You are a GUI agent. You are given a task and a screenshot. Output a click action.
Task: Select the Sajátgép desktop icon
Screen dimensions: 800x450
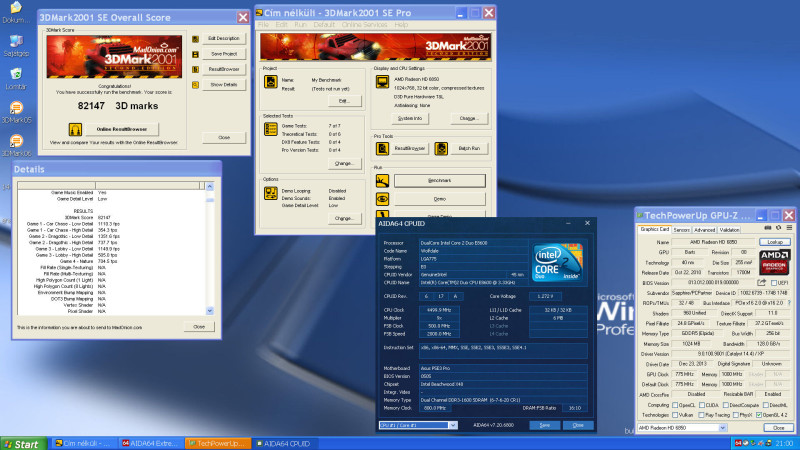[x=16, y=45]
